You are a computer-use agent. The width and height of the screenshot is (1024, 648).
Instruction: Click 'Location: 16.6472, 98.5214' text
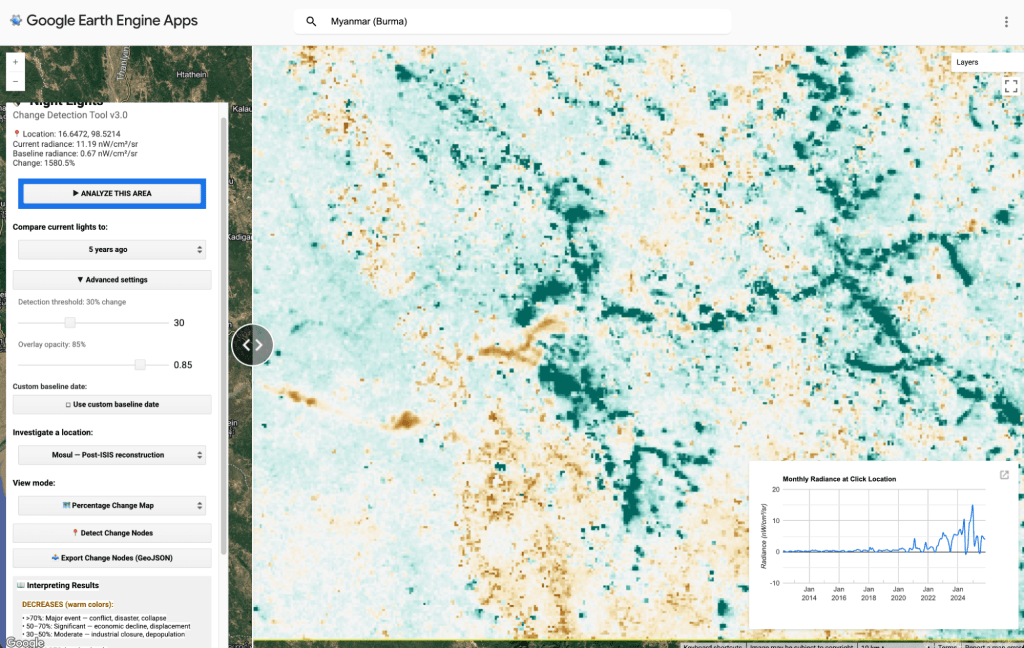tap(71, 134)
